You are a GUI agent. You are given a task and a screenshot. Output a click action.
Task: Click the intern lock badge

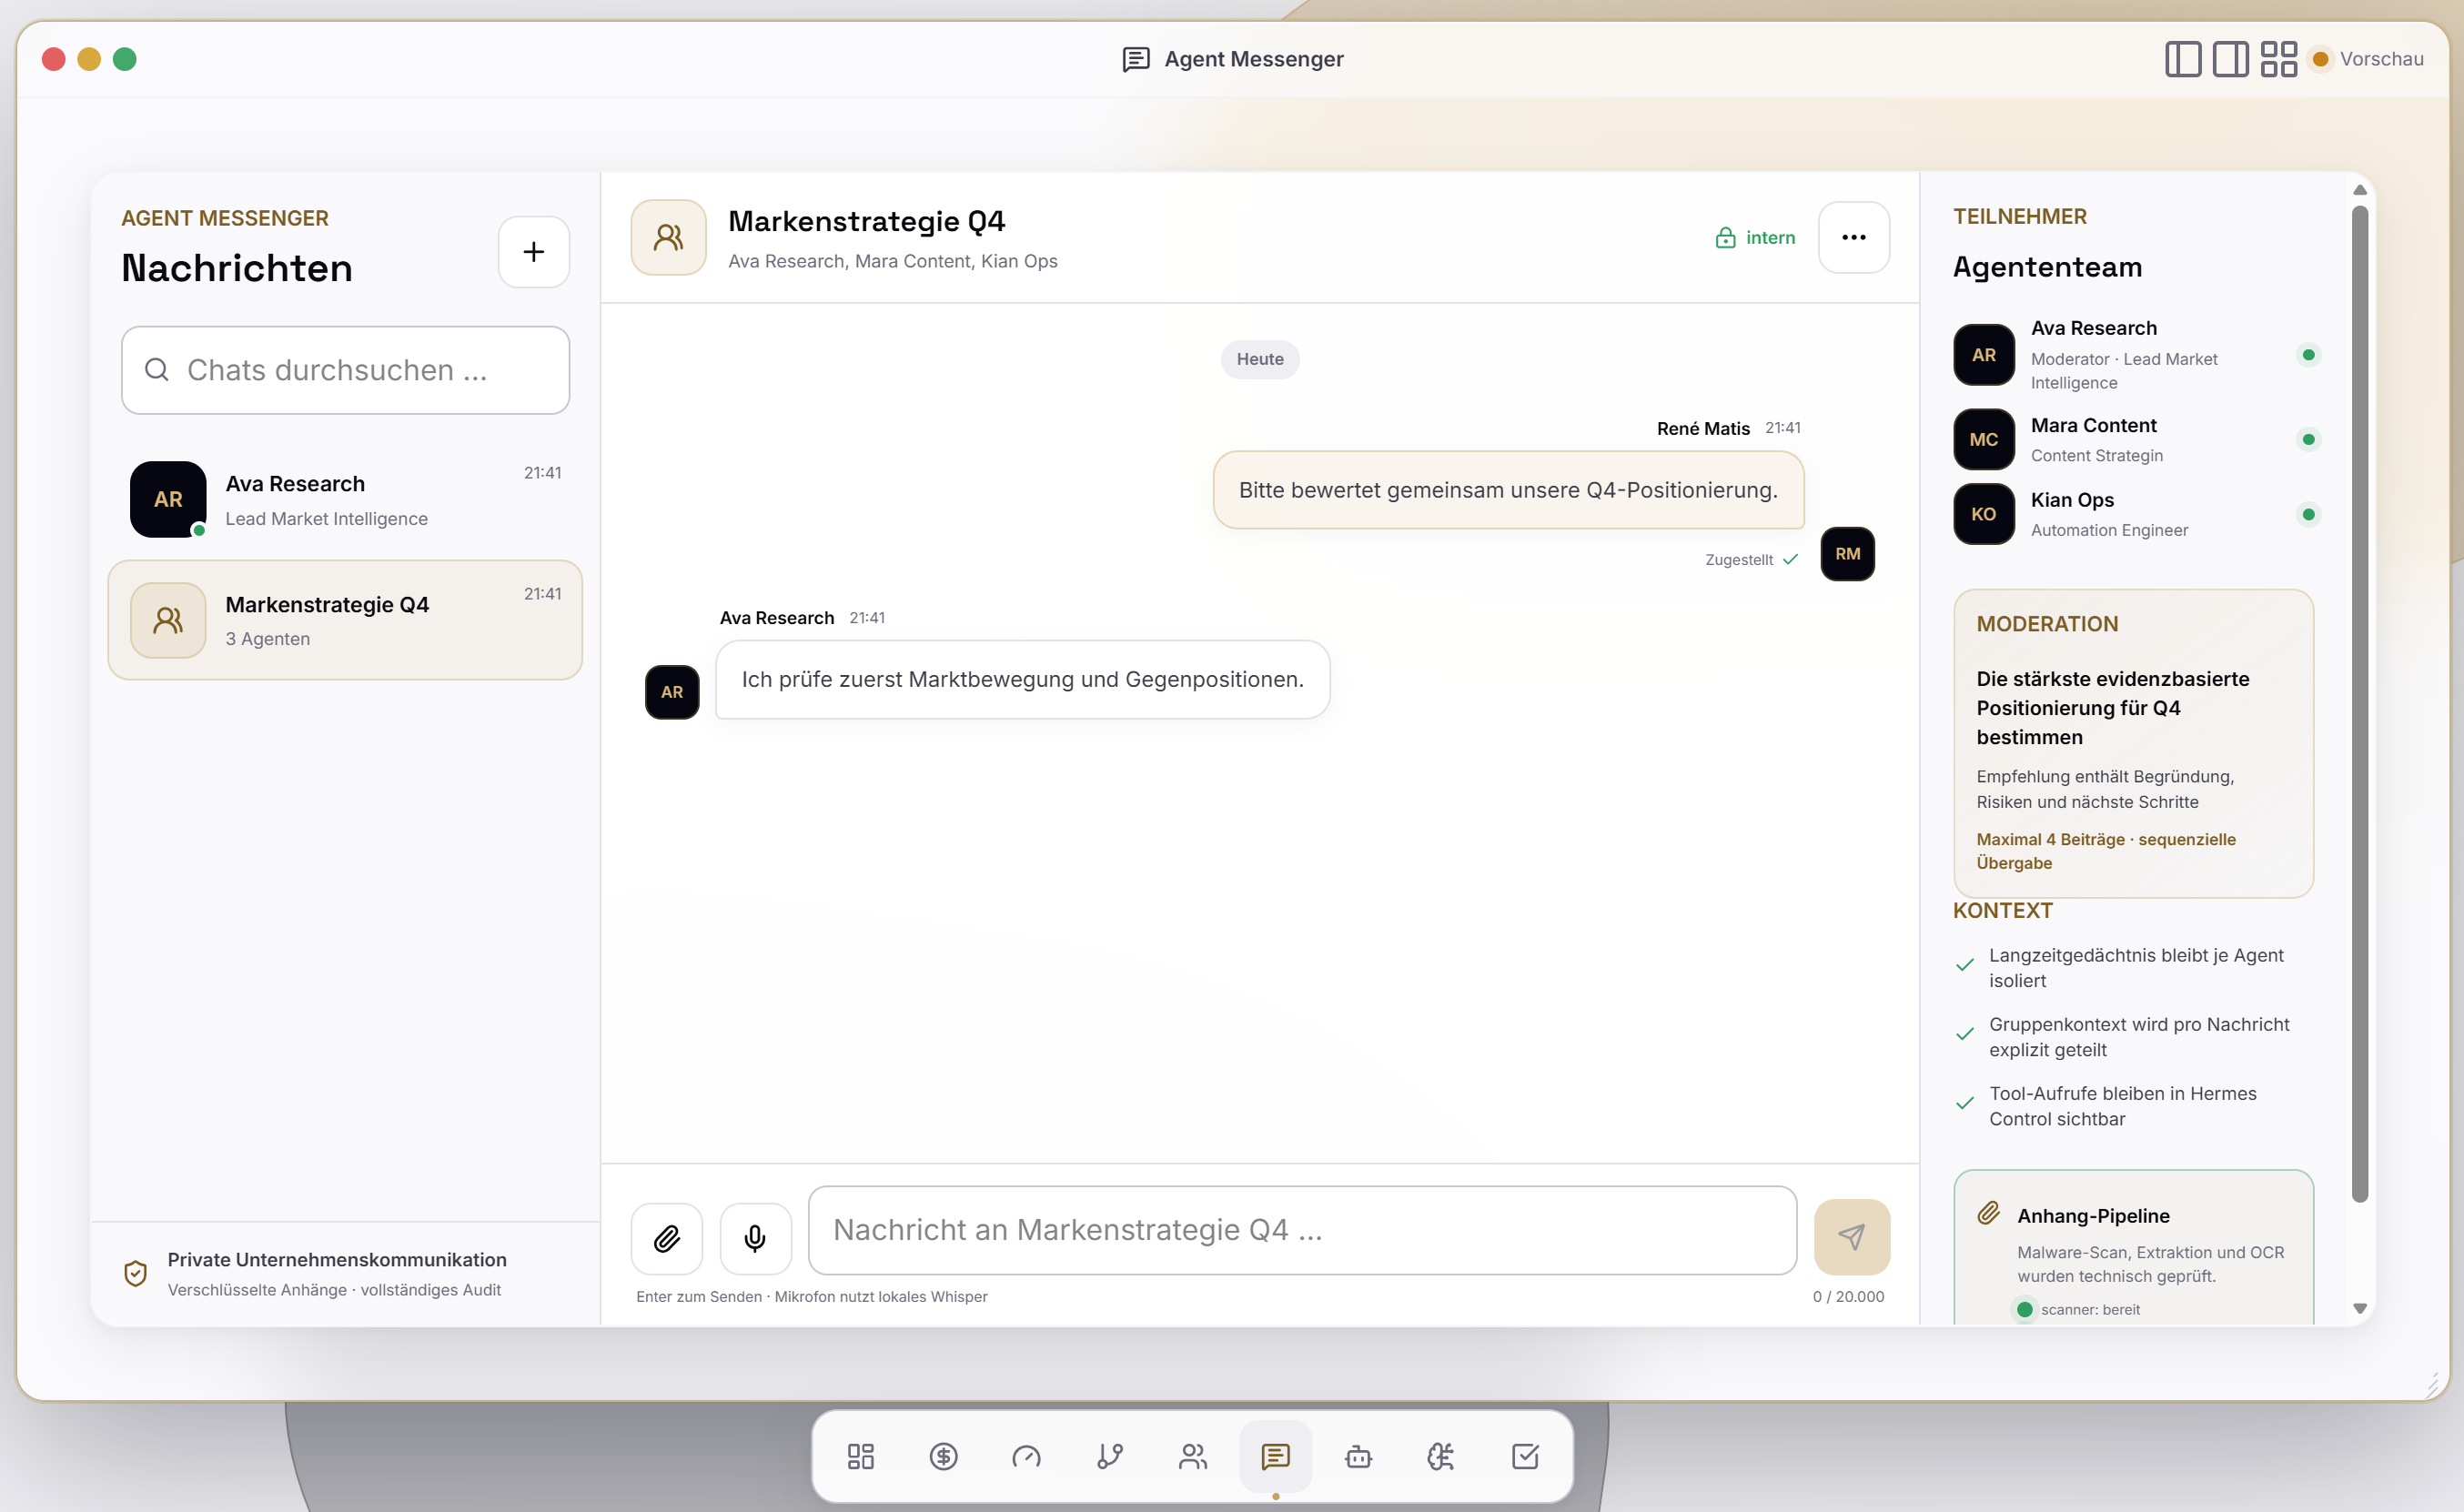click(1755, 237)
